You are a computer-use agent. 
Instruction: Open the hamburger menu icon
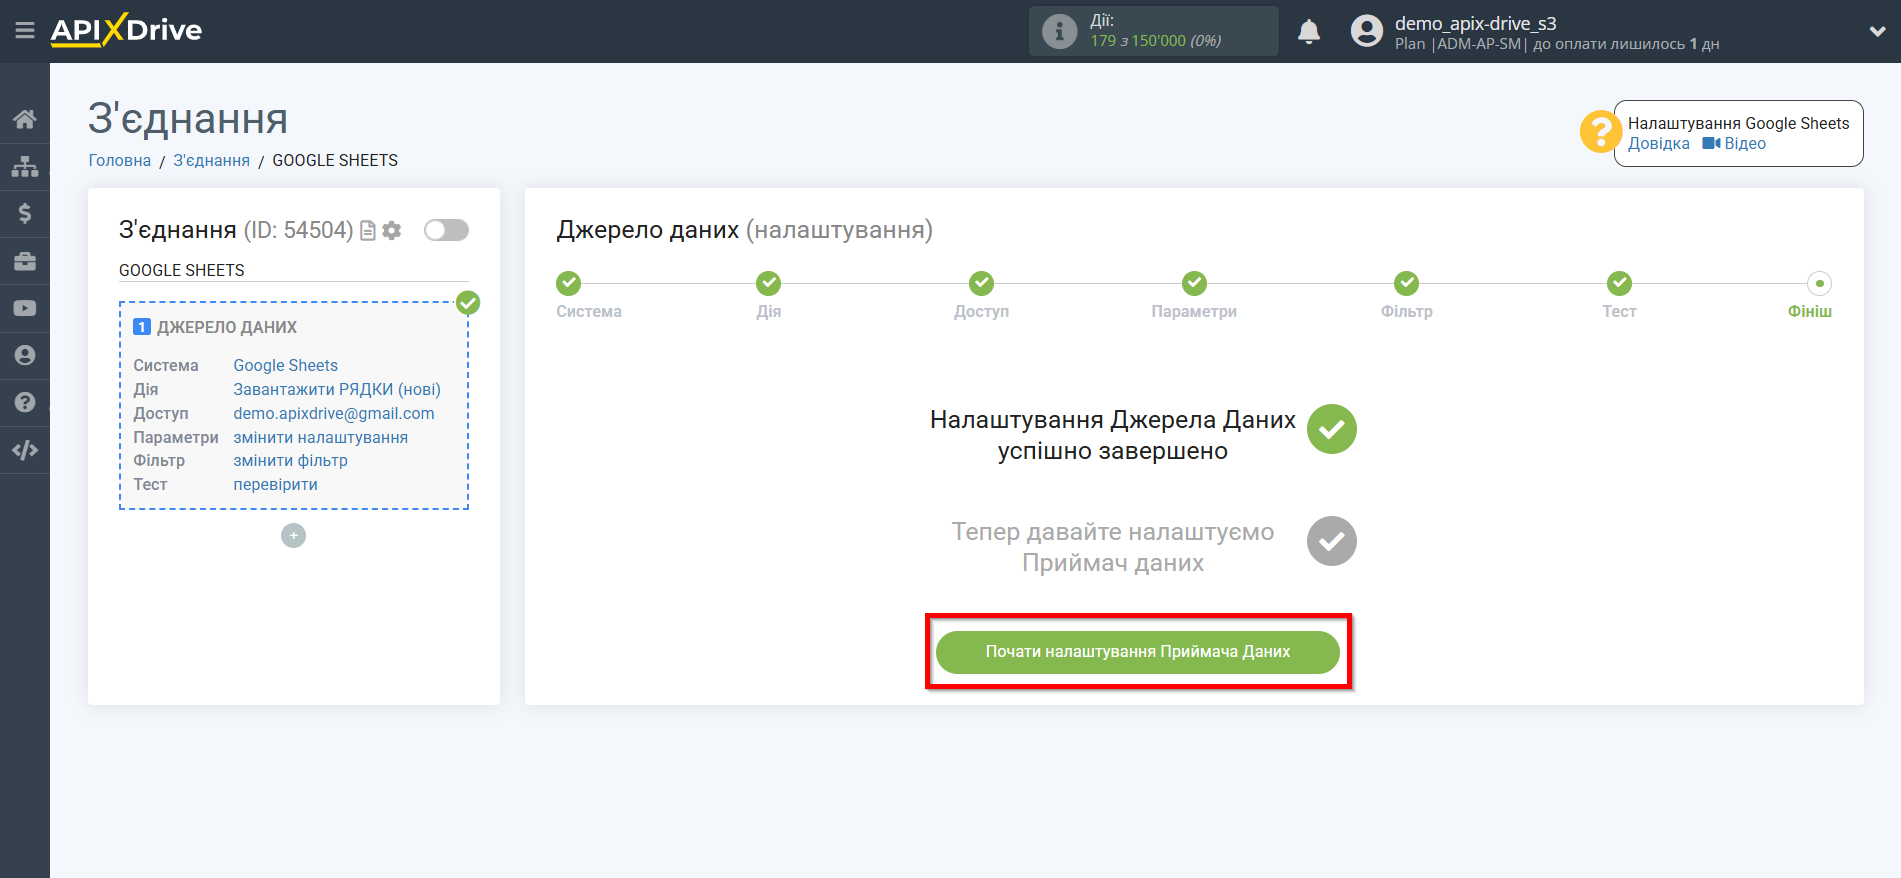[25, 31]
